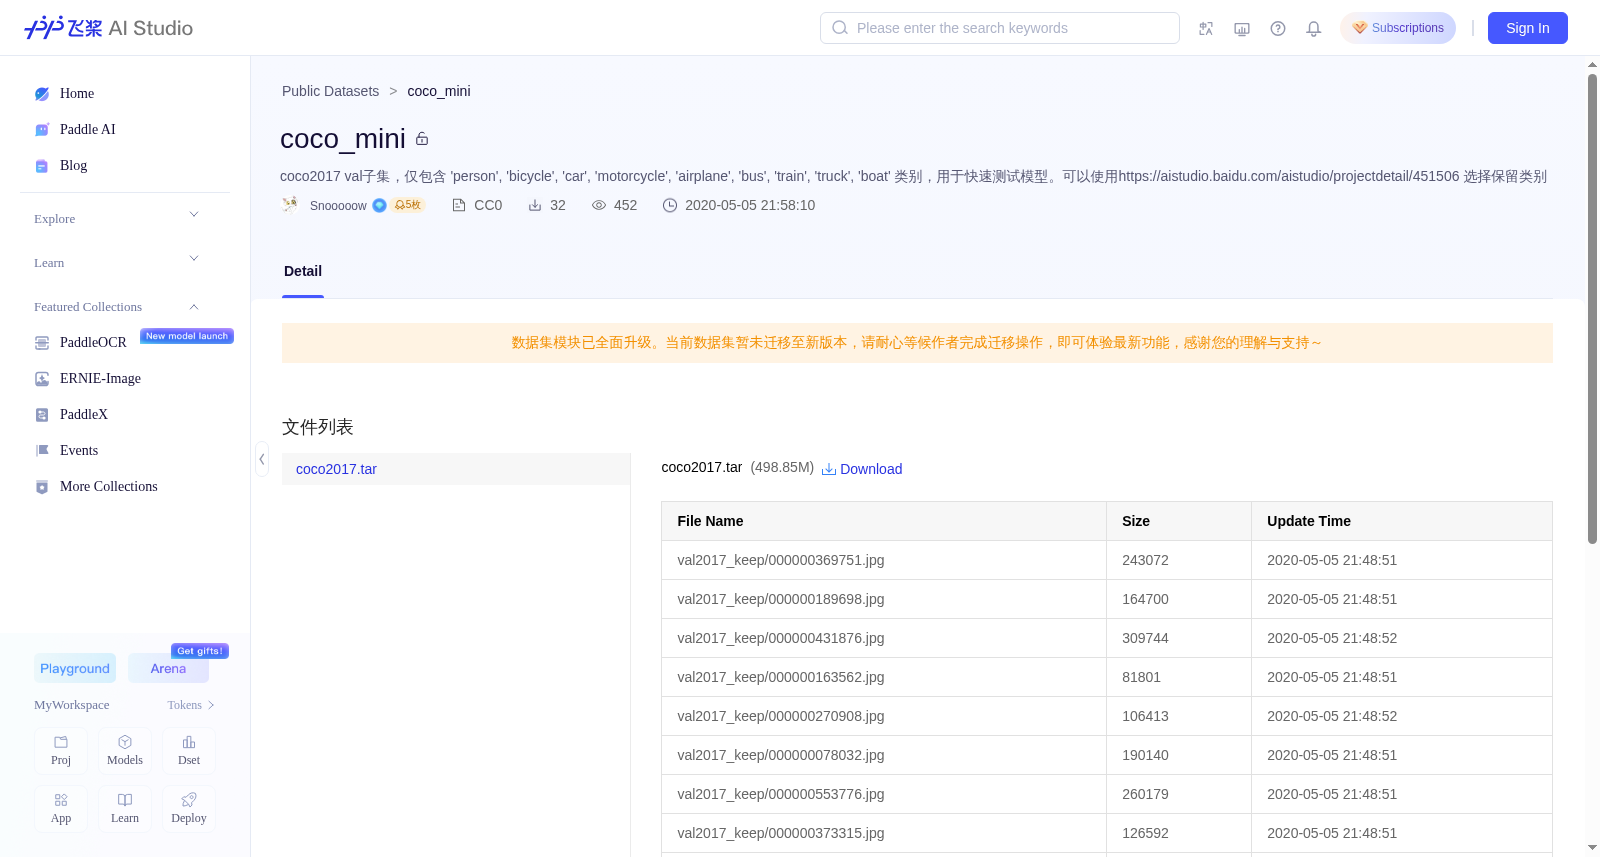Open the Dset workspace shortcut
1600x857 pixels.
(189, 751)
